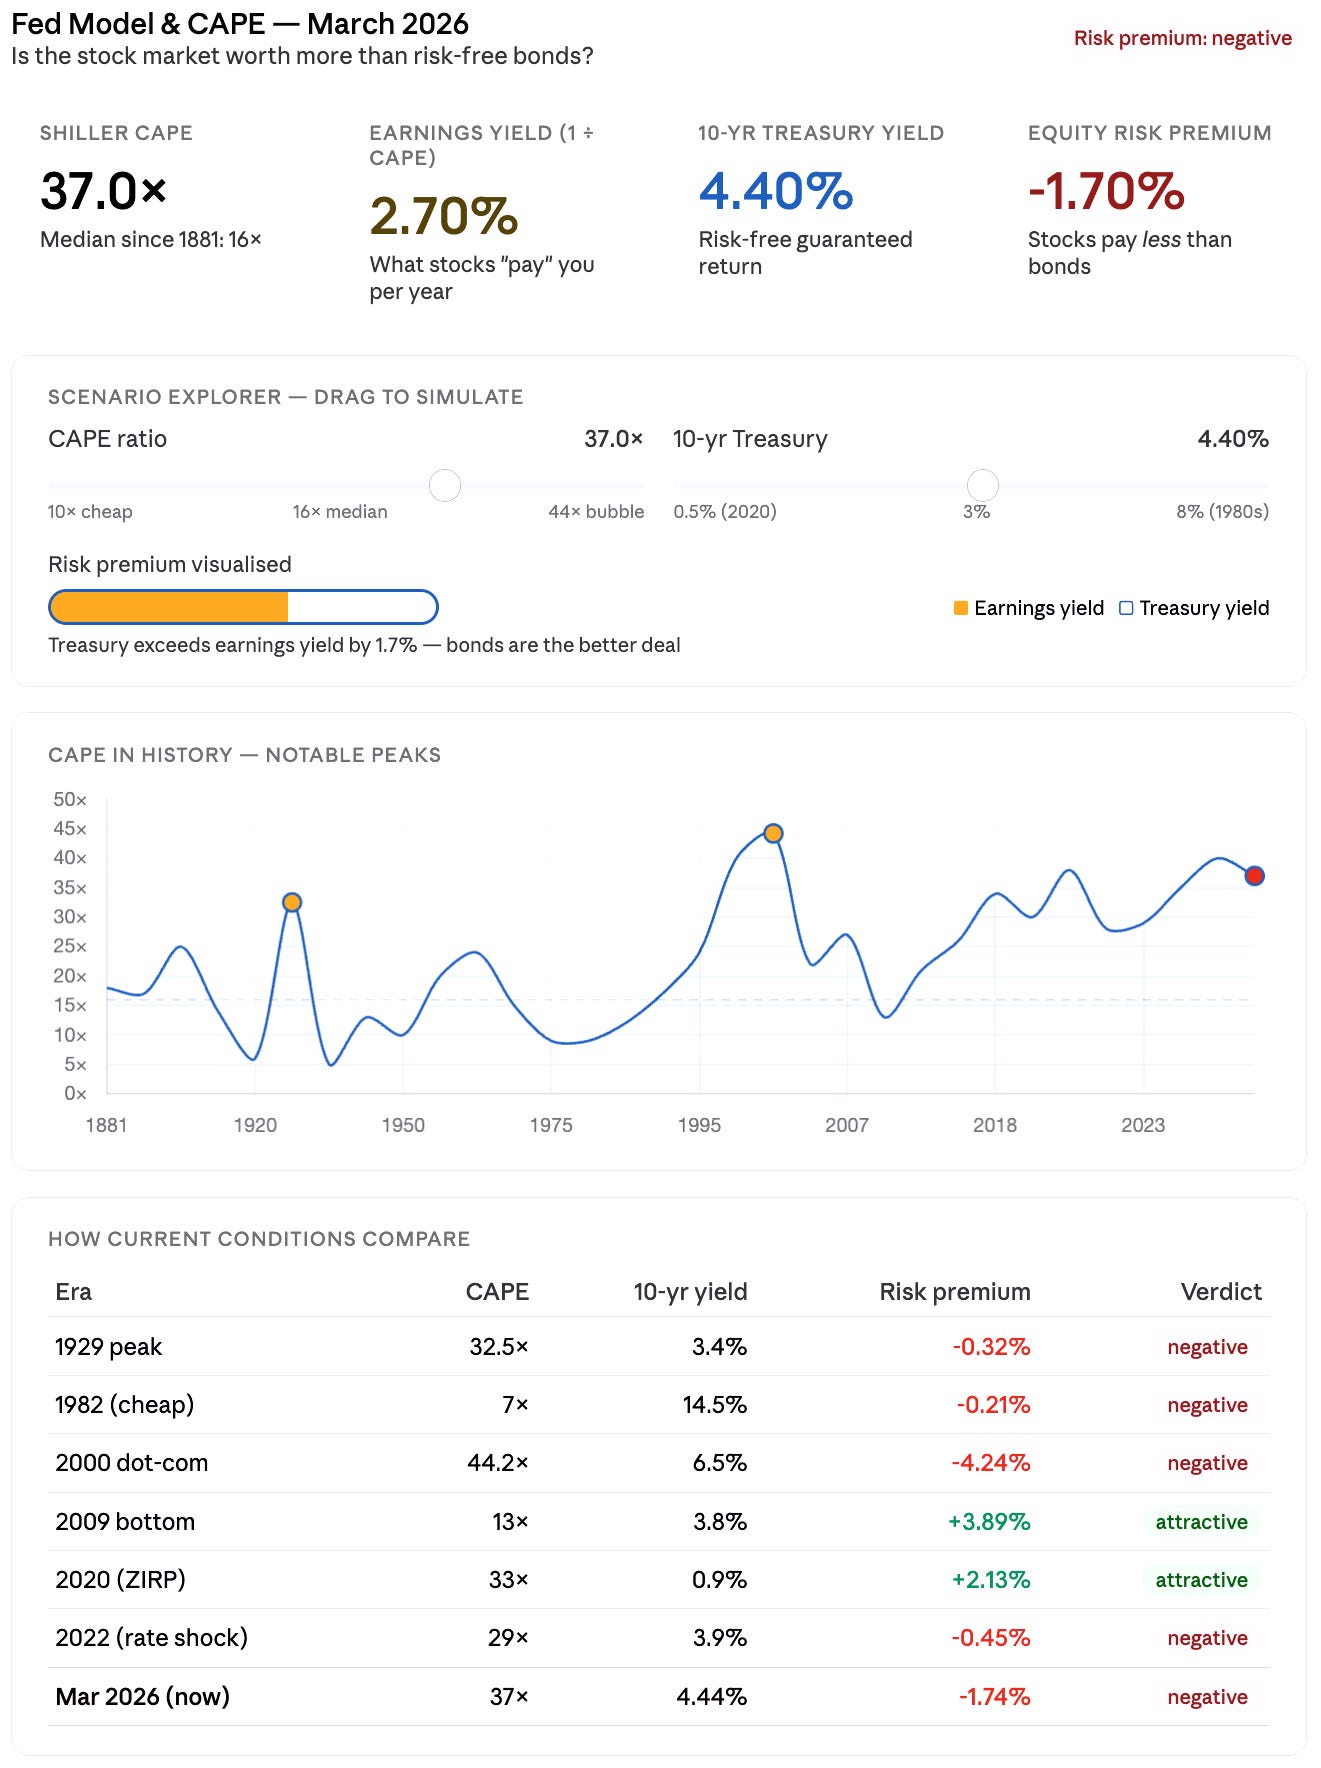Click the 'attractive' verdict for 2009 bottom
Image resolution: width=1321 pixels, height=1768 pixels.
click(1202, 1521)
